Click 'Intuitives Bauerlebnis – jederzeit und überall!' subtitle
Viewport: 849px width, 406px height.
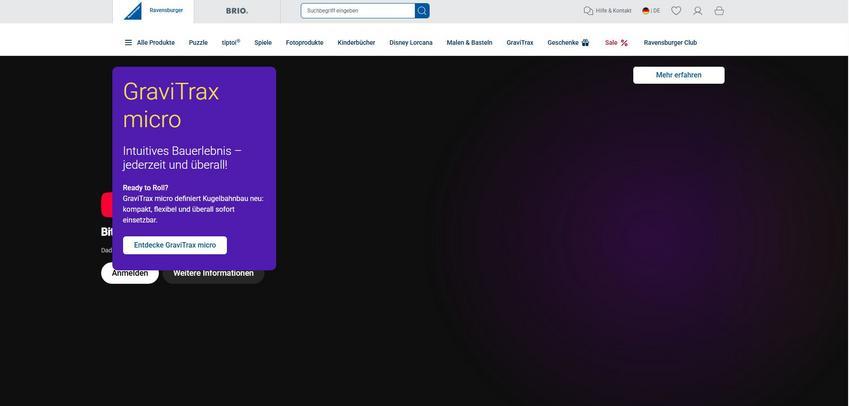(x=182, y=158)
